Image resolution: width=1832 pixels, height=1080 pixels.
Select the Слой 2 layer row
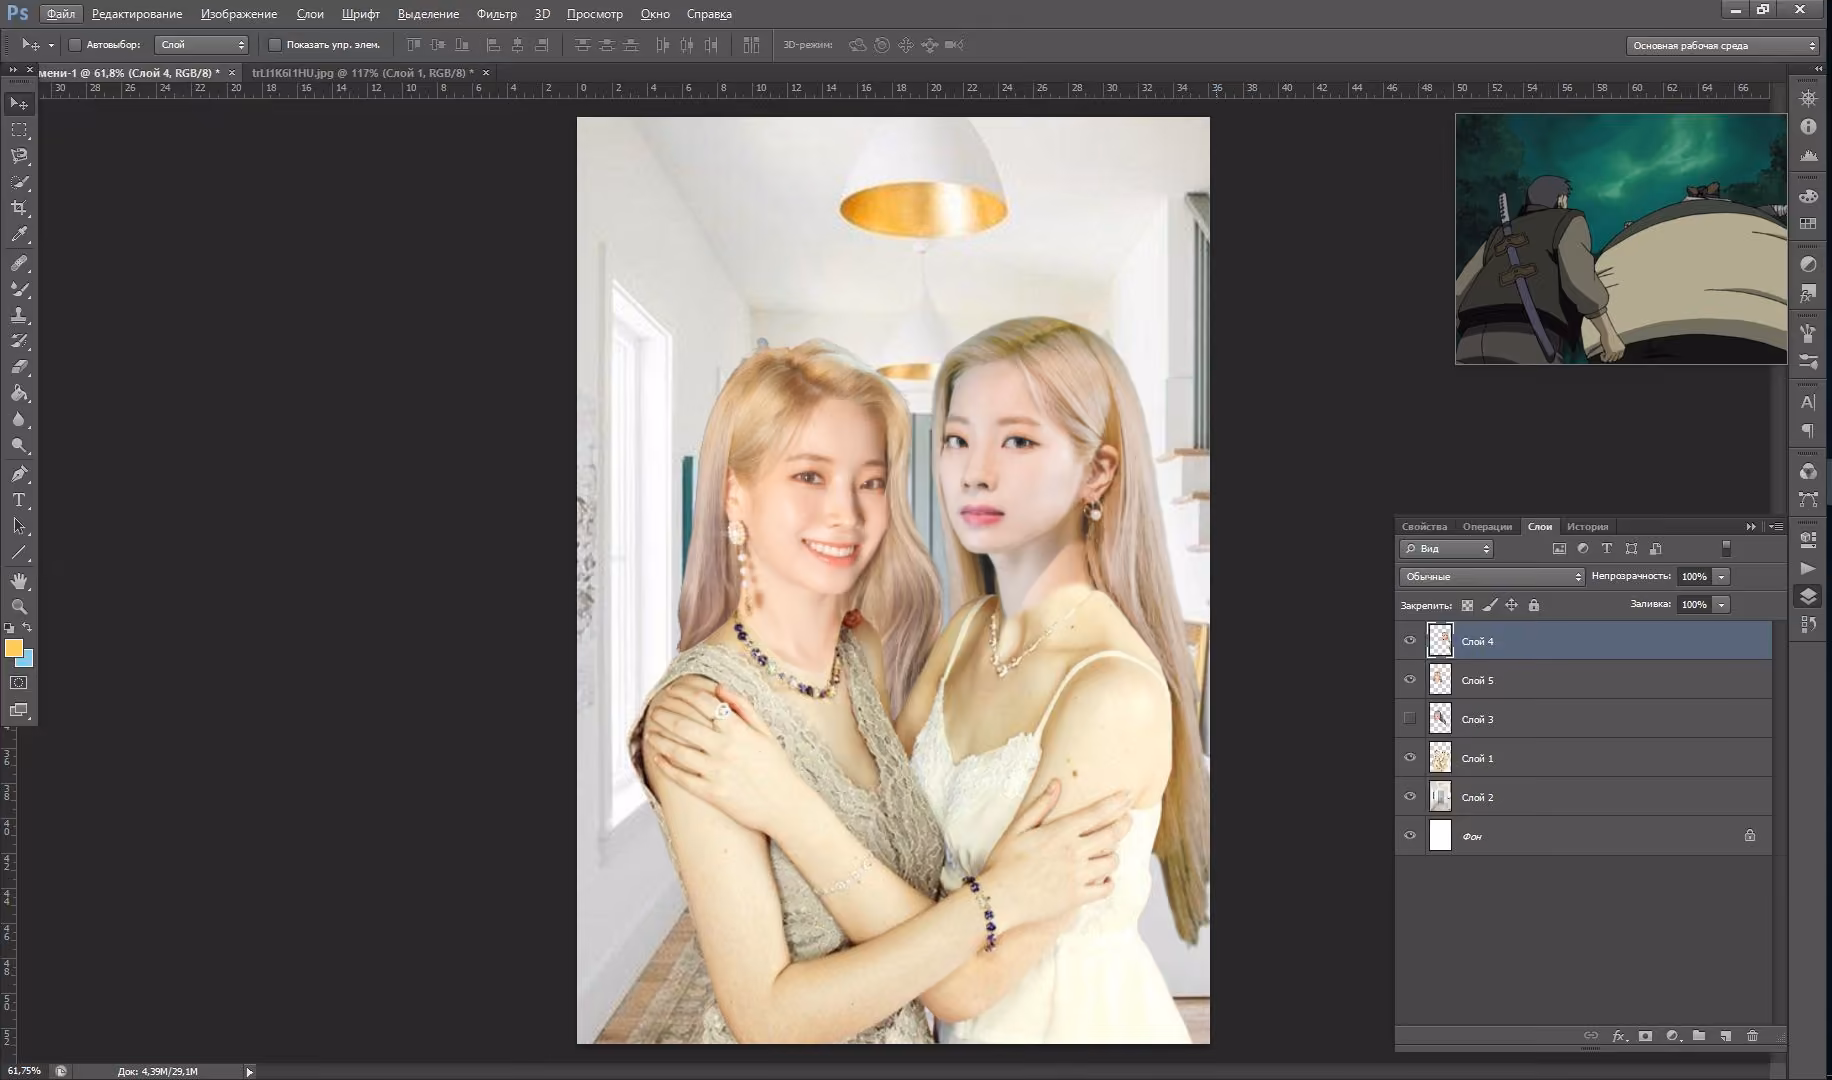click(1583, 797)
